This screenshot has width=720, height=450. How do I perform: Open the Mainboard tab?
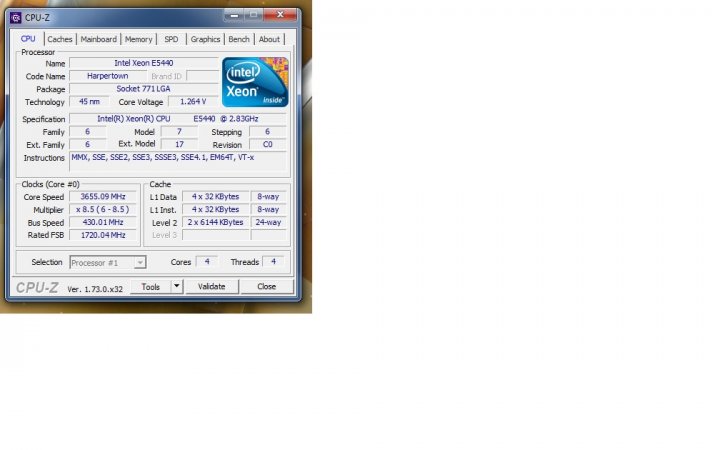(x=98, y=39)
